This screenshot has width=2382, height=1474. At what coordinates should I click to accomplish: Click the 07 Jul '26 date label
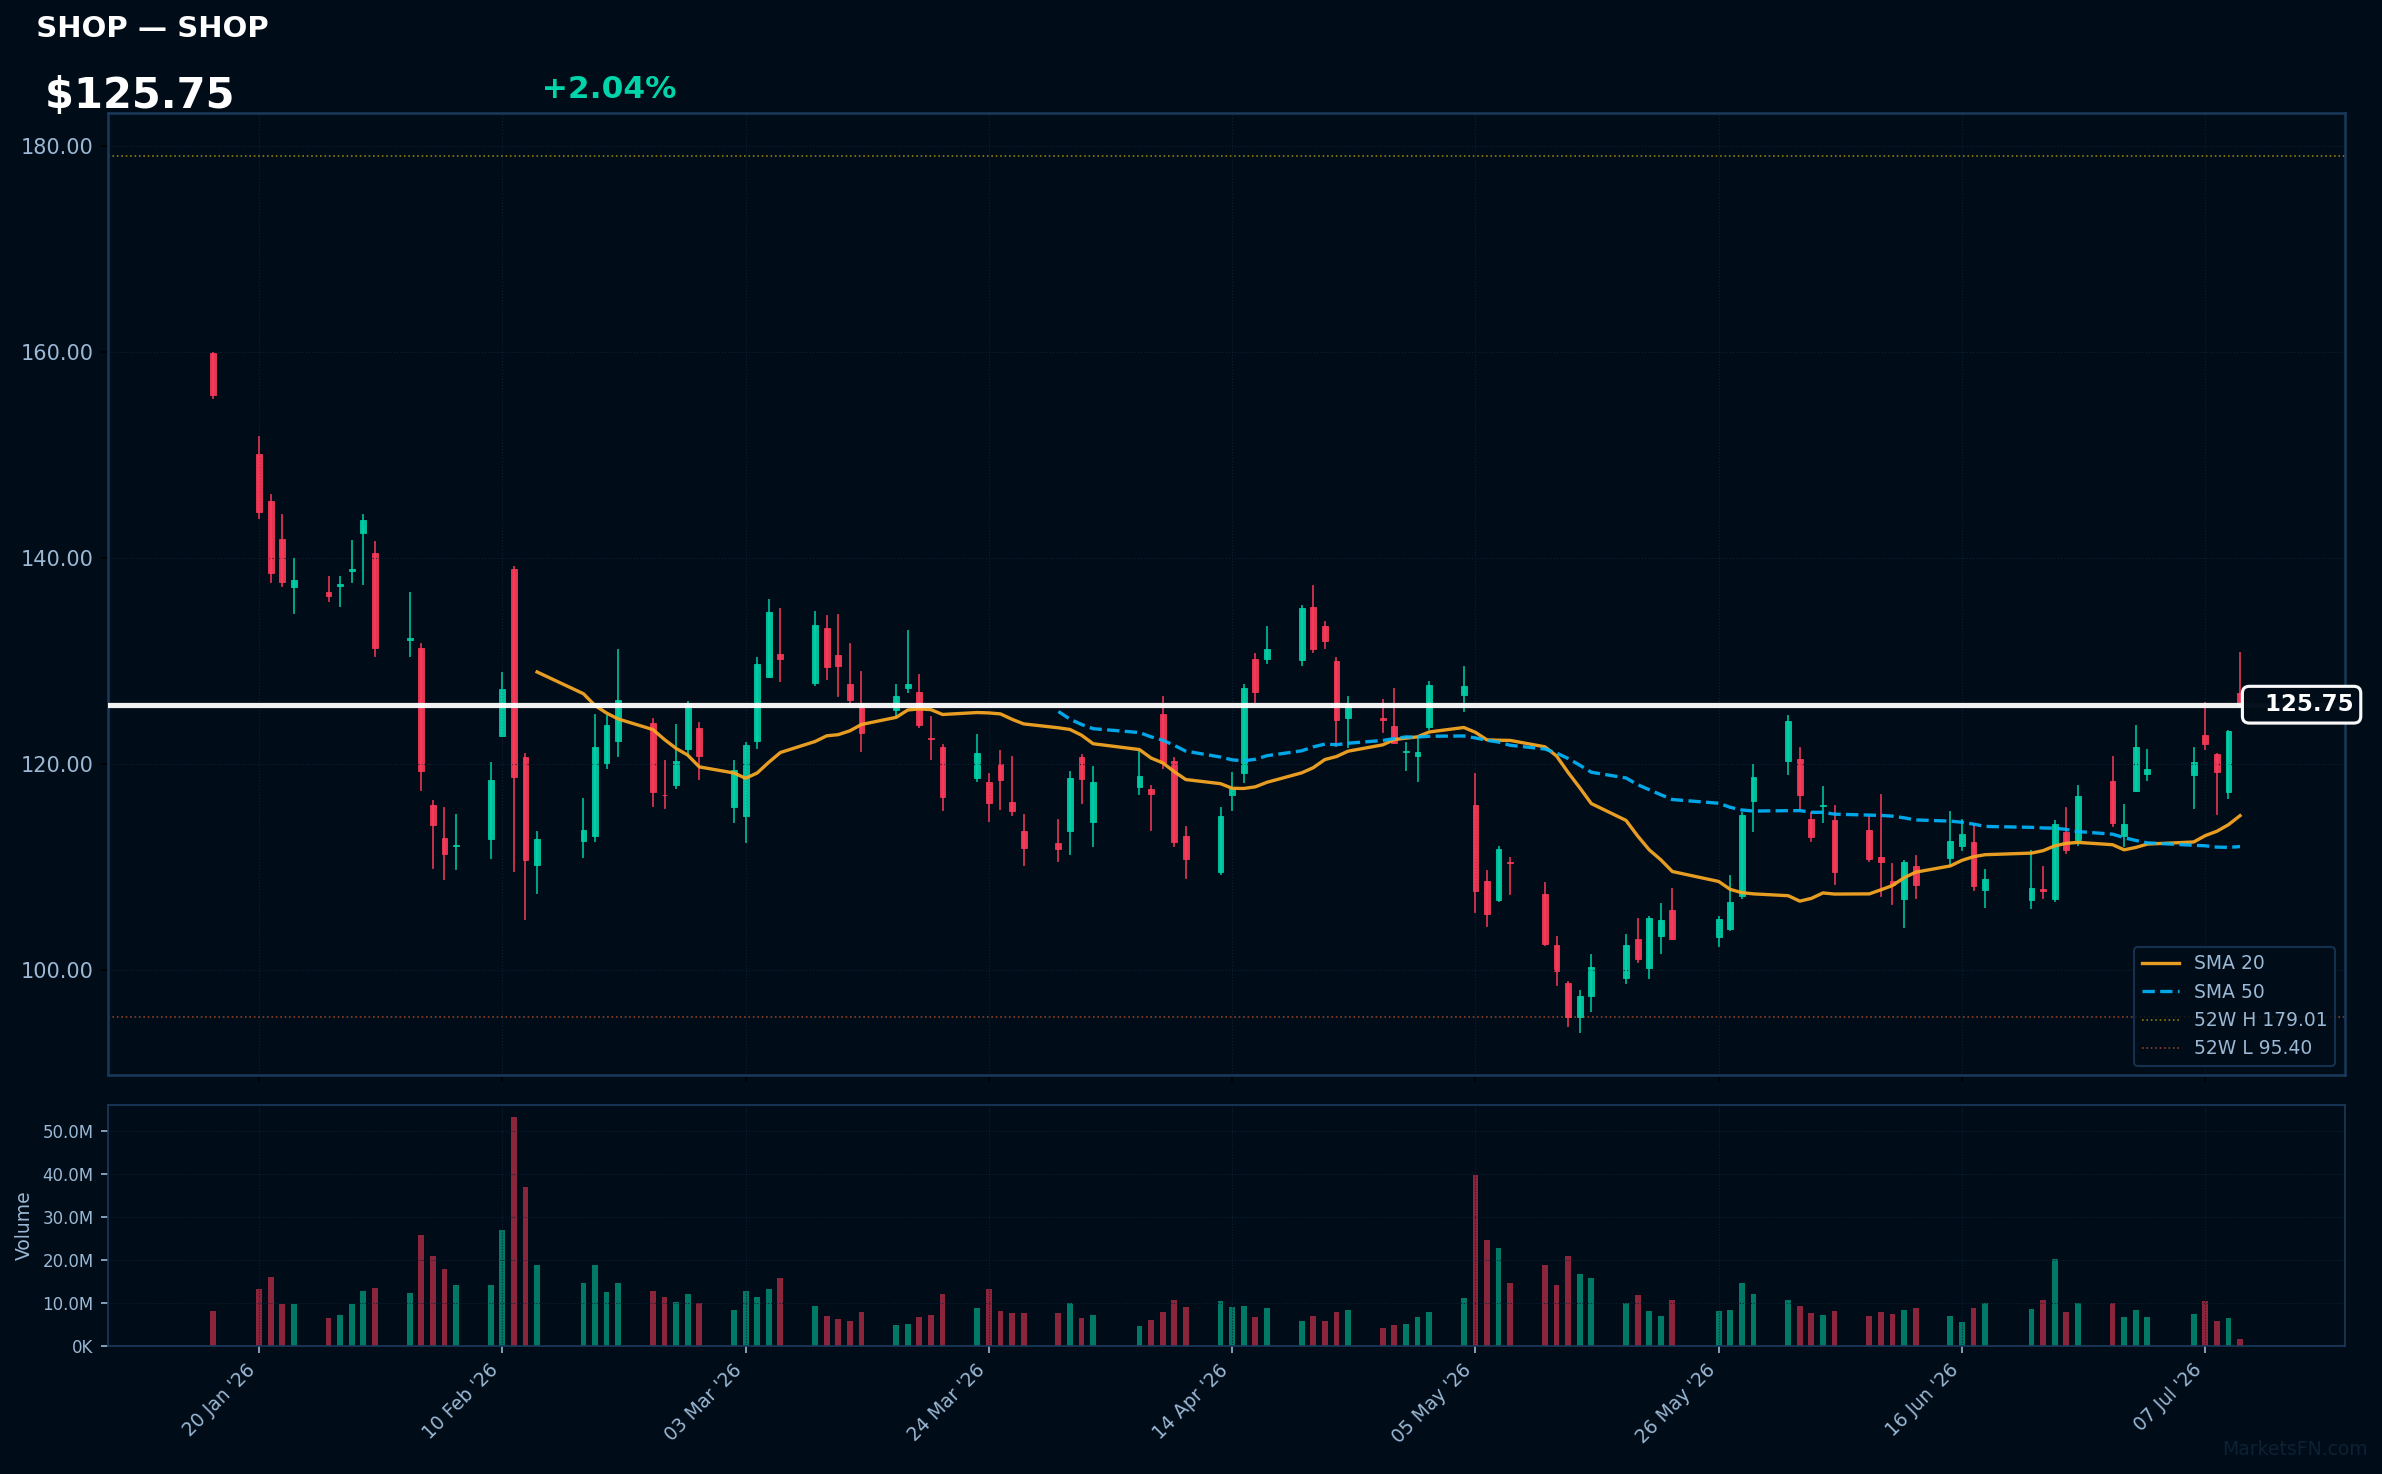tap(2166, 1396)
